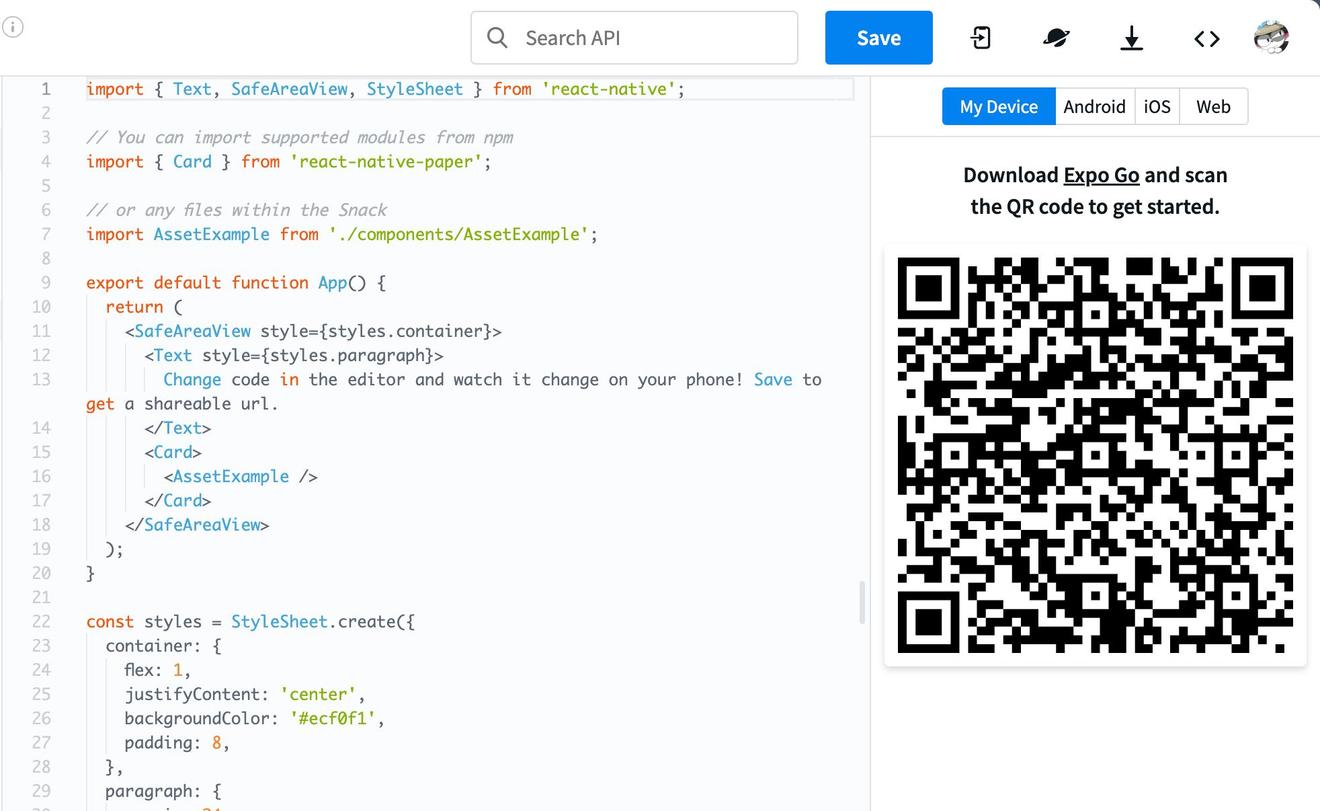The width and height of the screenshot is (1320, 811).
Task: Switch to the Android preview tab
Action: click(1094, 107)
